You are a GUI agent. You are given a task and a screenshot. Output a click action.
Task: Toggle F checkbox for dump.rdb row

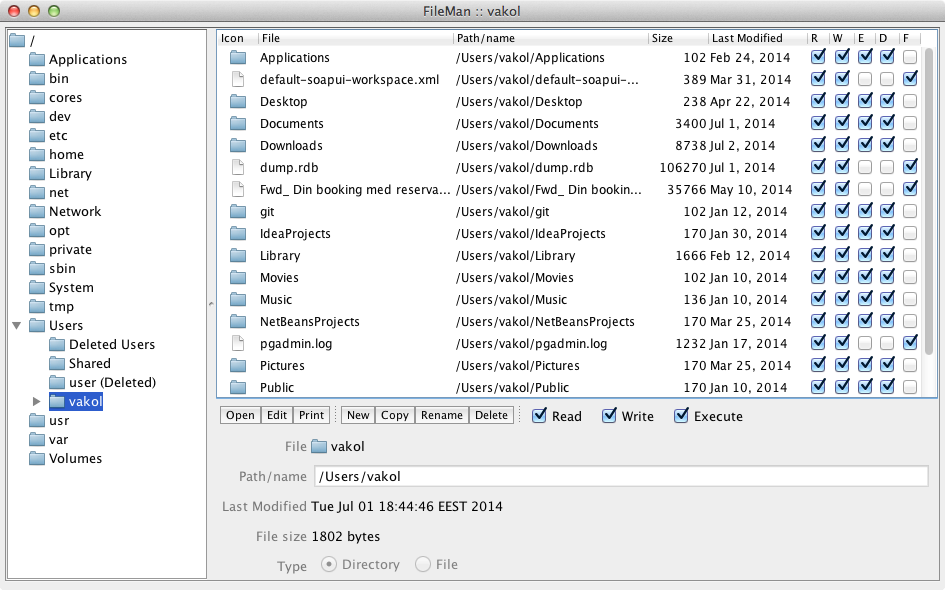pyautogui.click(x=910, y=166)
